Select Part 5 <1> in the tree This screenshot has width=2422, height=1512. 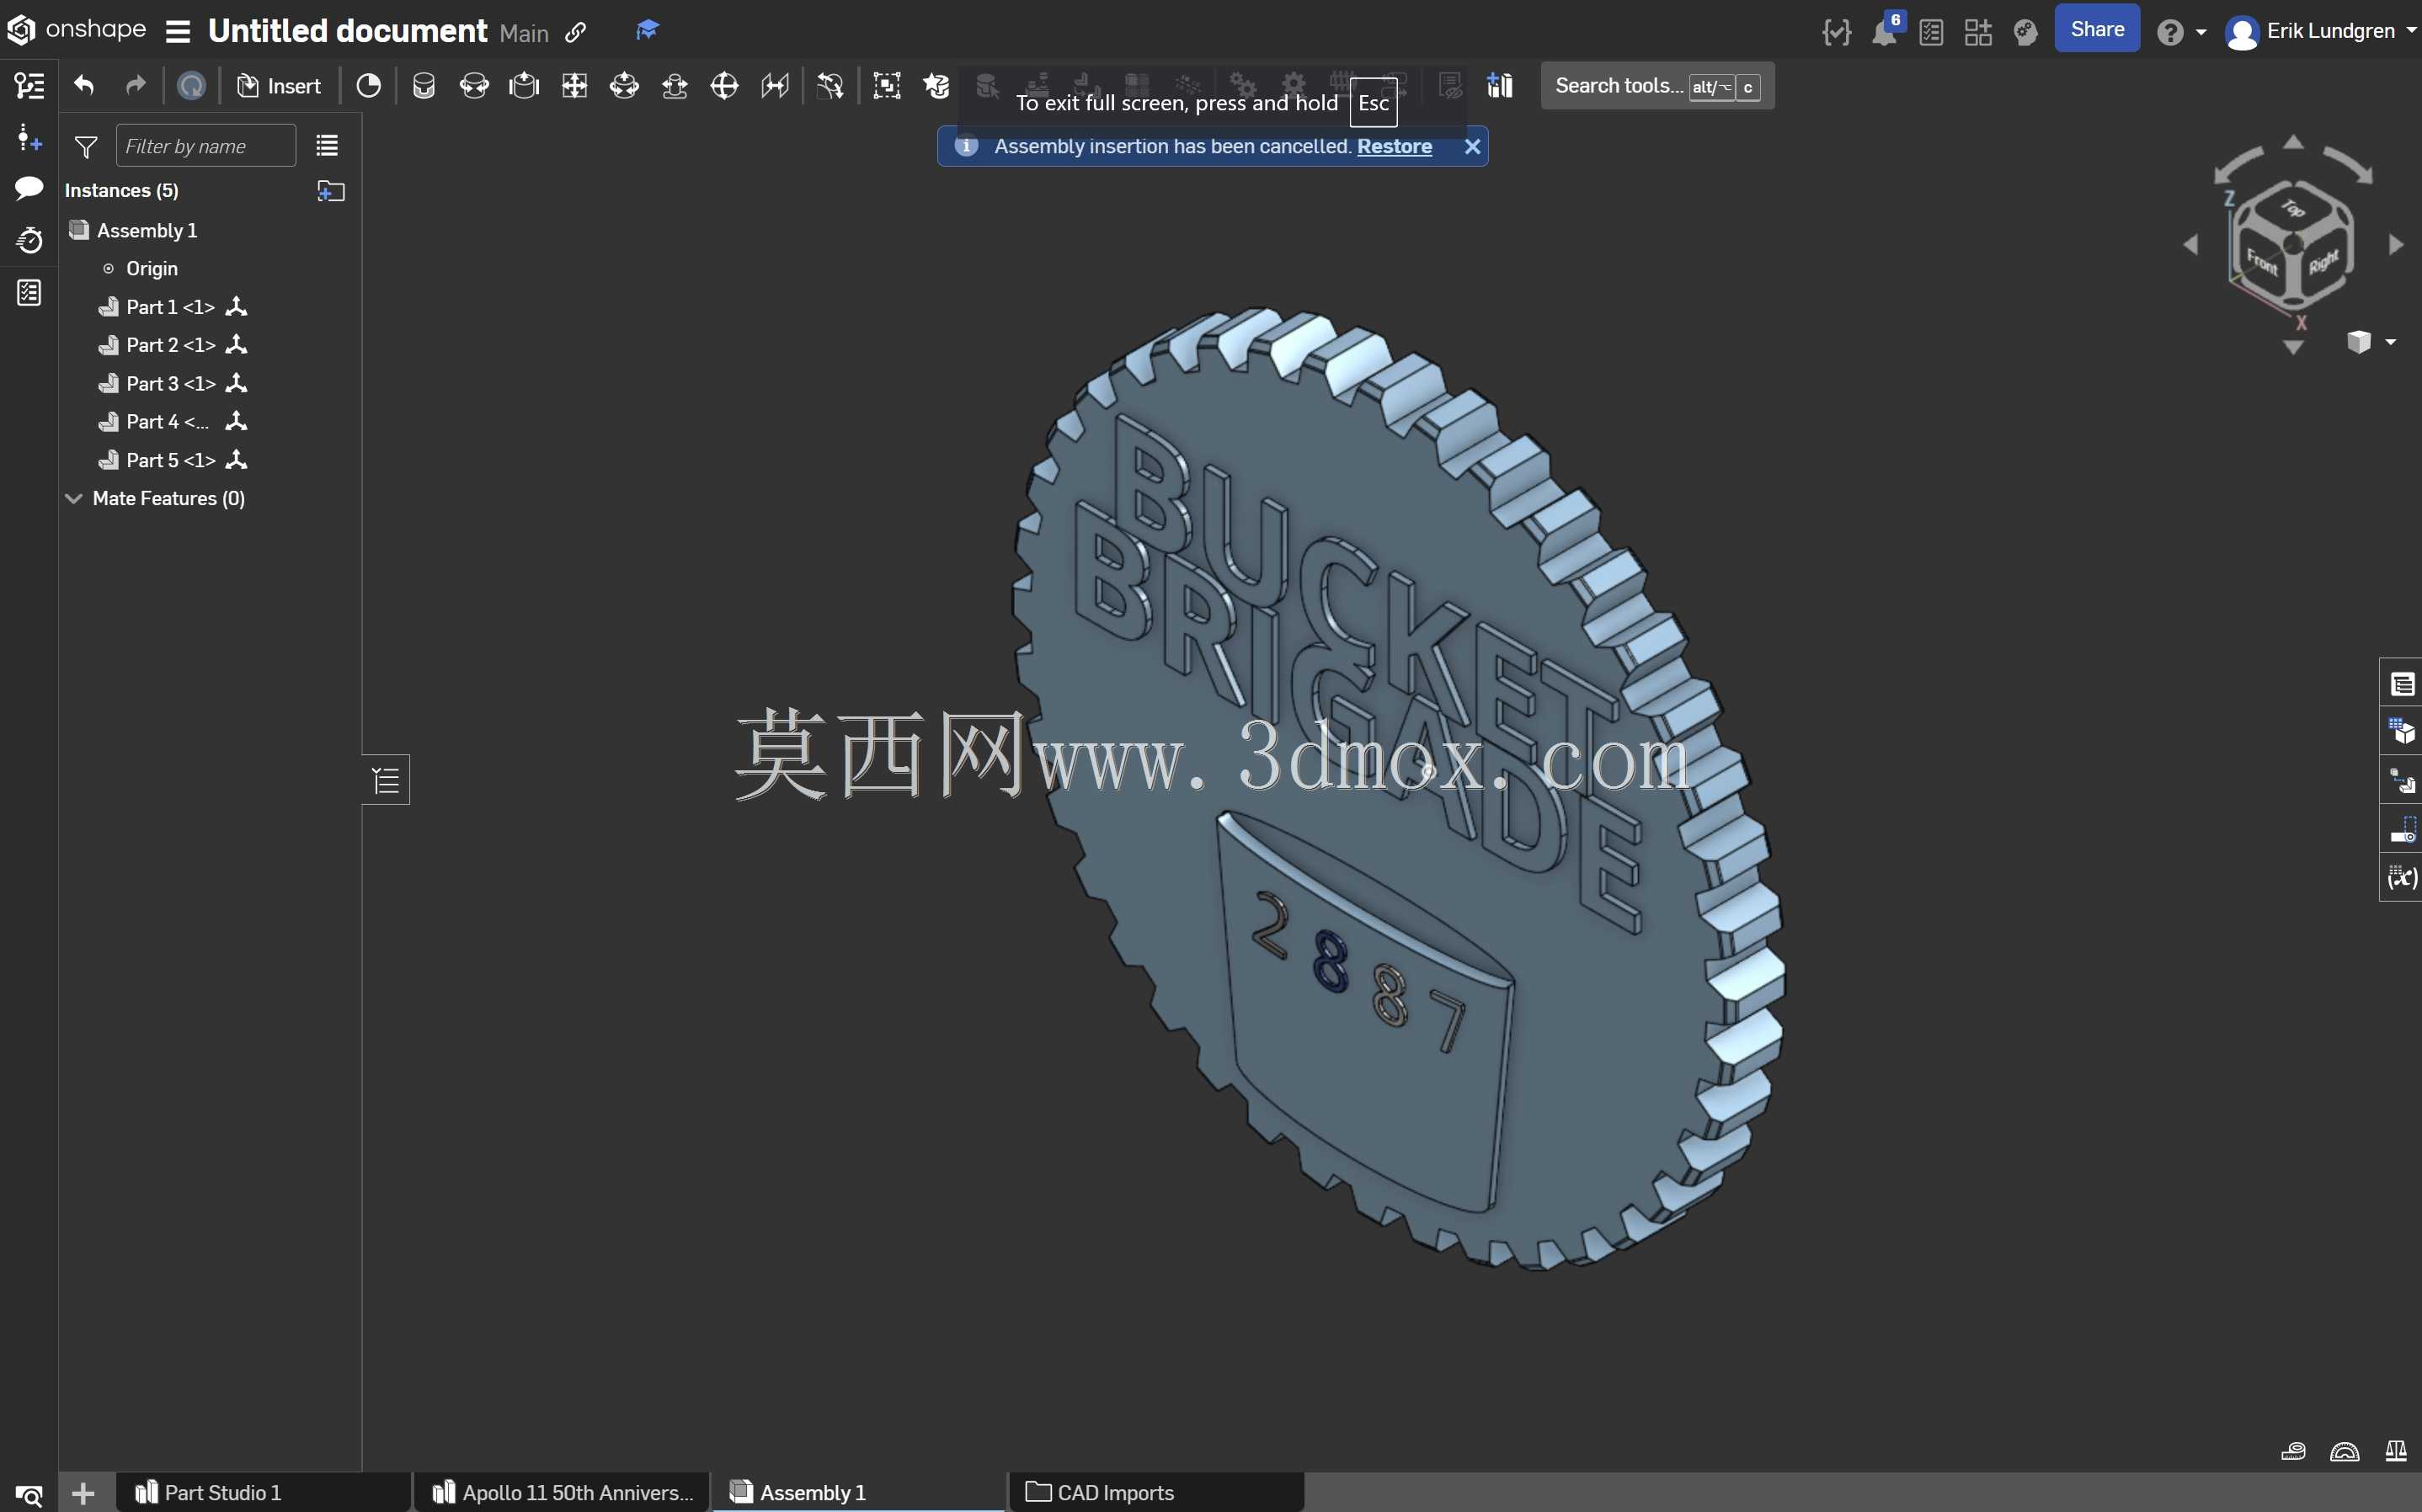tap(170, 460)
